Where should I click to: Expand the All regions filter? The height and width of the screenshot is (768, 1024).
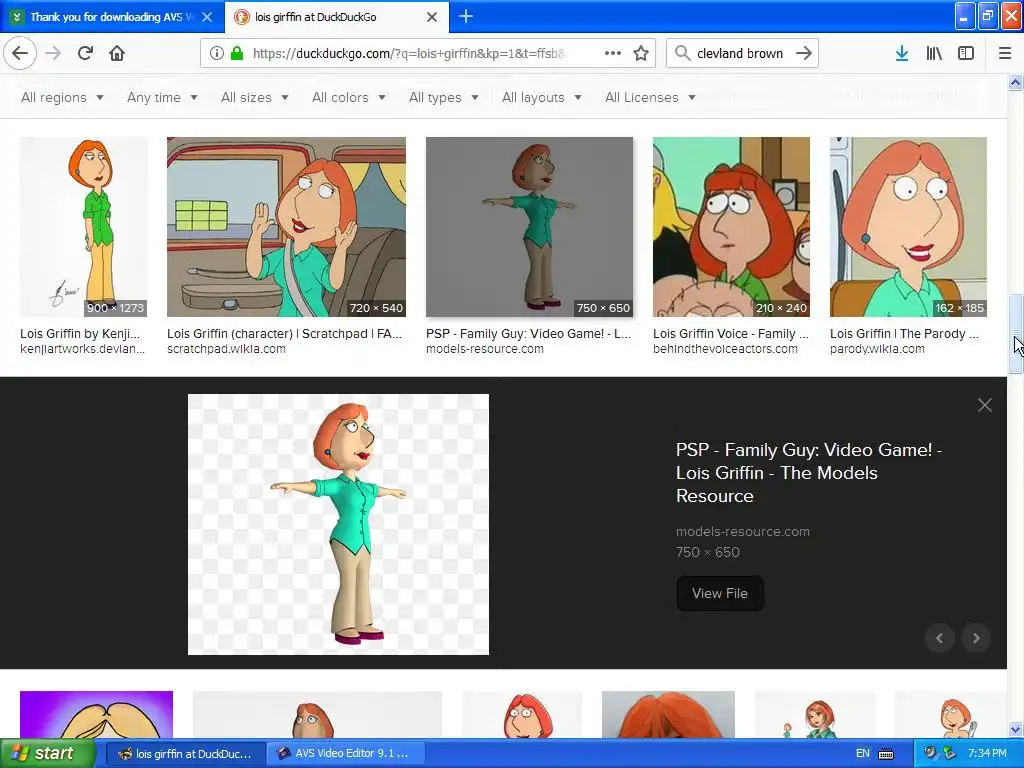[x=62, y=97]
